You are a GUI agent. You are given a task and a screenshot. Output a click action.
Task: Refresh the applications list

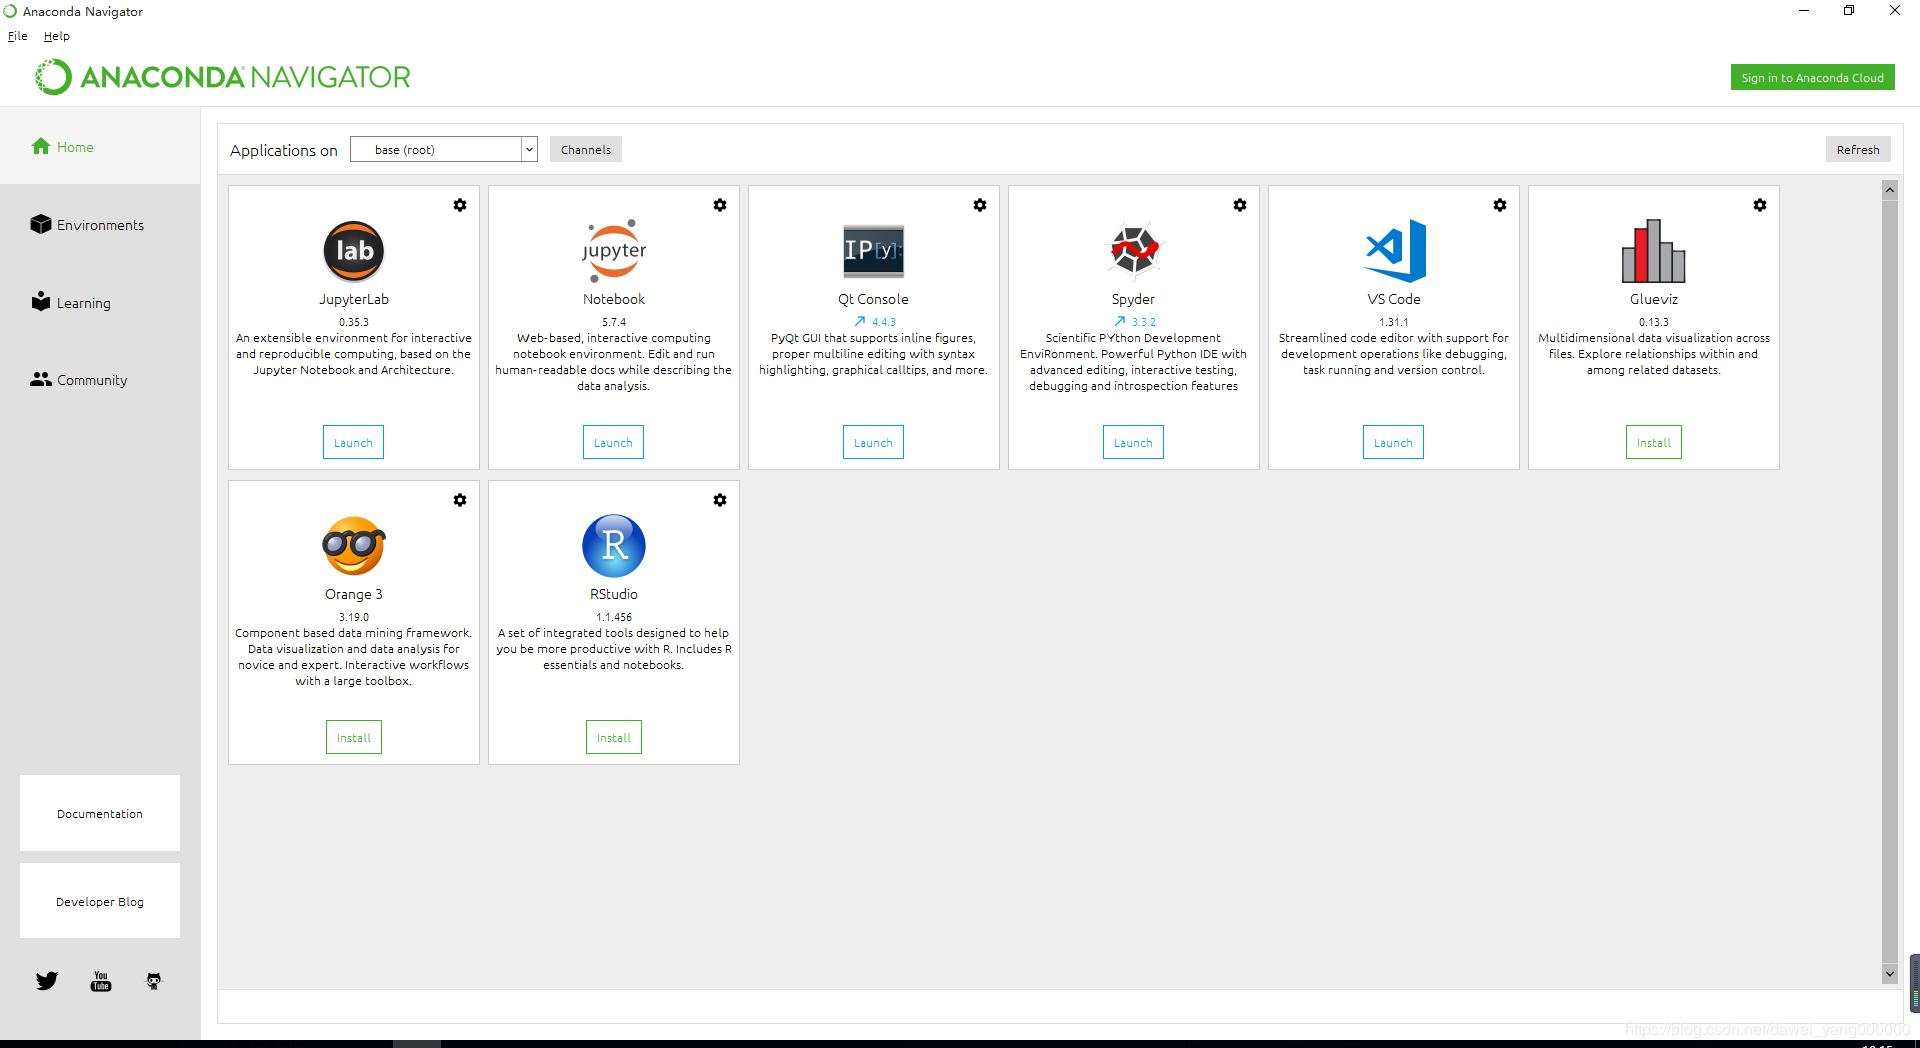click(1858, 150)
